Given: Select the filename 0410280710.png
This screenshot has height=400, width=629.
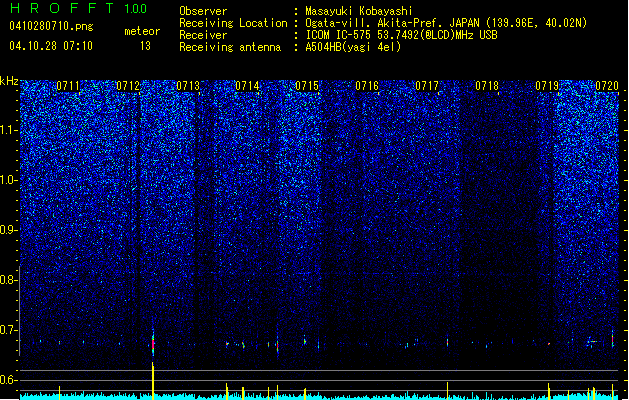Looking at the screenshot, I should point(51,26).
